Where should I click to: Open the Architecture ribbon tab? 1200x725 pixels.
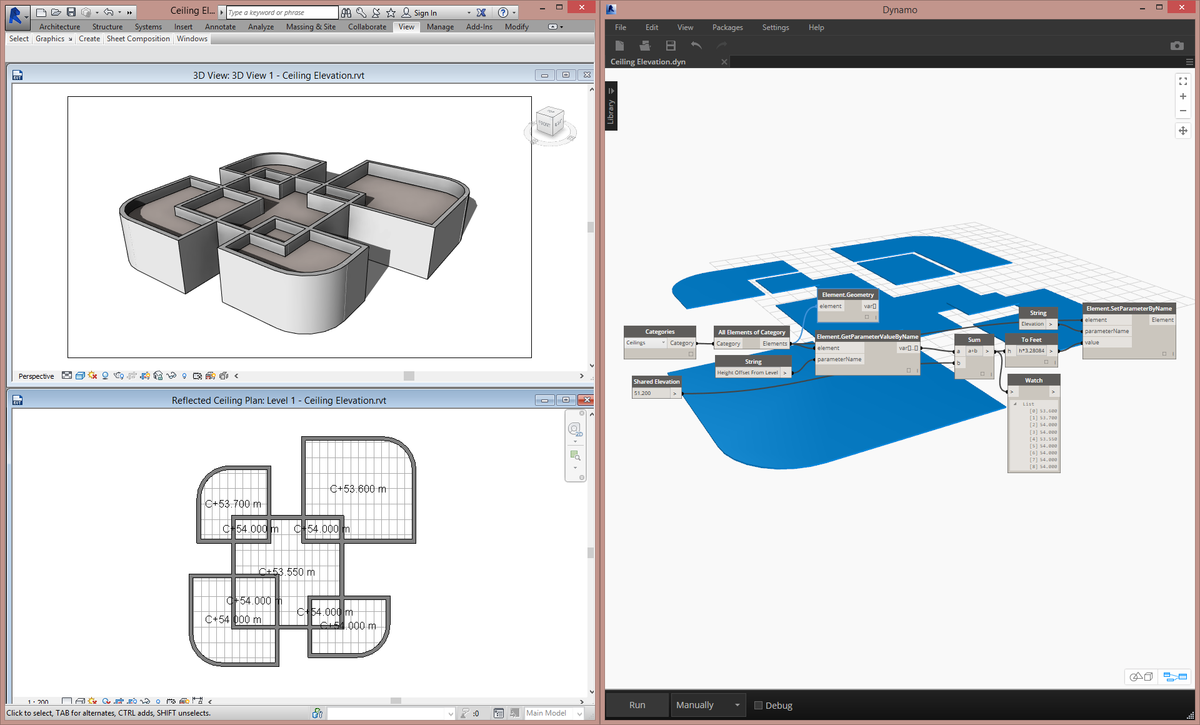coord(60,27)
